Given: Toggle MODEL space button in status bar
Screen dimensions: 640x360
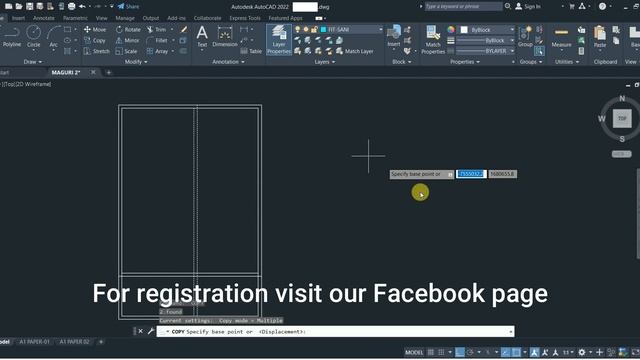Looking at the screenshot, I should (x=414, y=352).
